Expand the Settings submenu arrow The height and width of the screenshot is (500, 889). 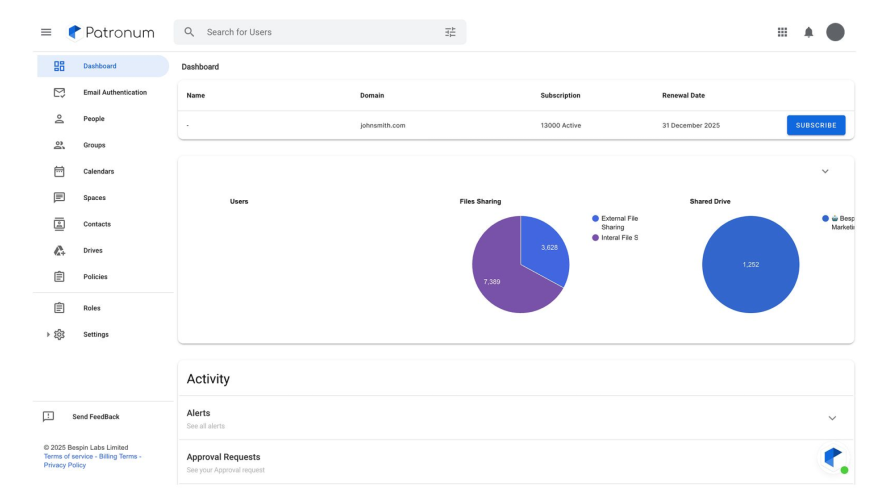(x=47, y=334)
